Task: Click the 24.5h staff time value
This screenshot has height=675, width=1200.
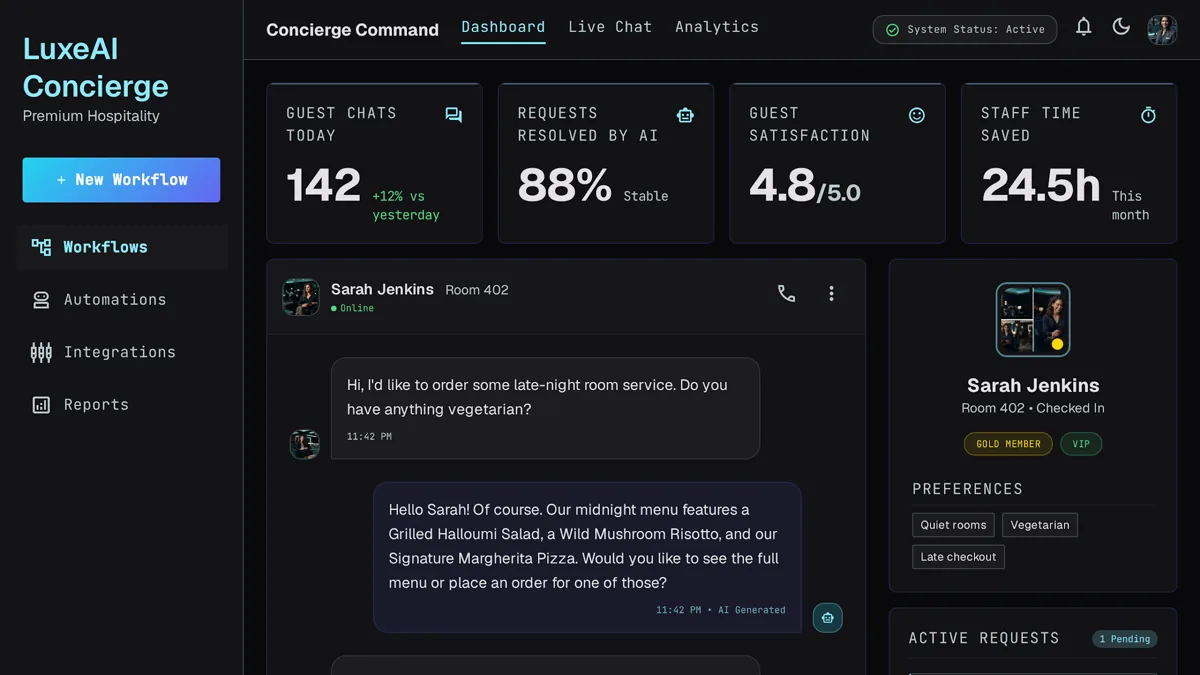Action: [x=1041, y=185]
